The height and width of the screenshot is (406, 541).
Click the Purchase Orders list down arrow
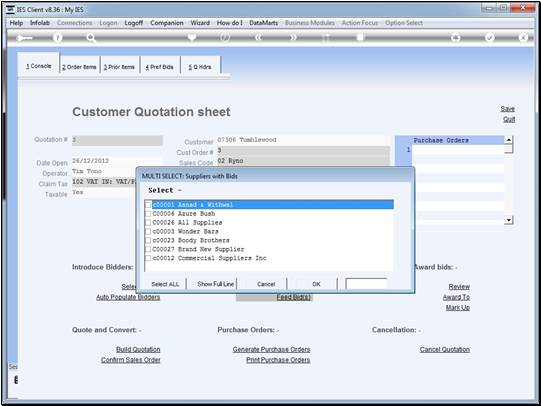tap(509, 220)
